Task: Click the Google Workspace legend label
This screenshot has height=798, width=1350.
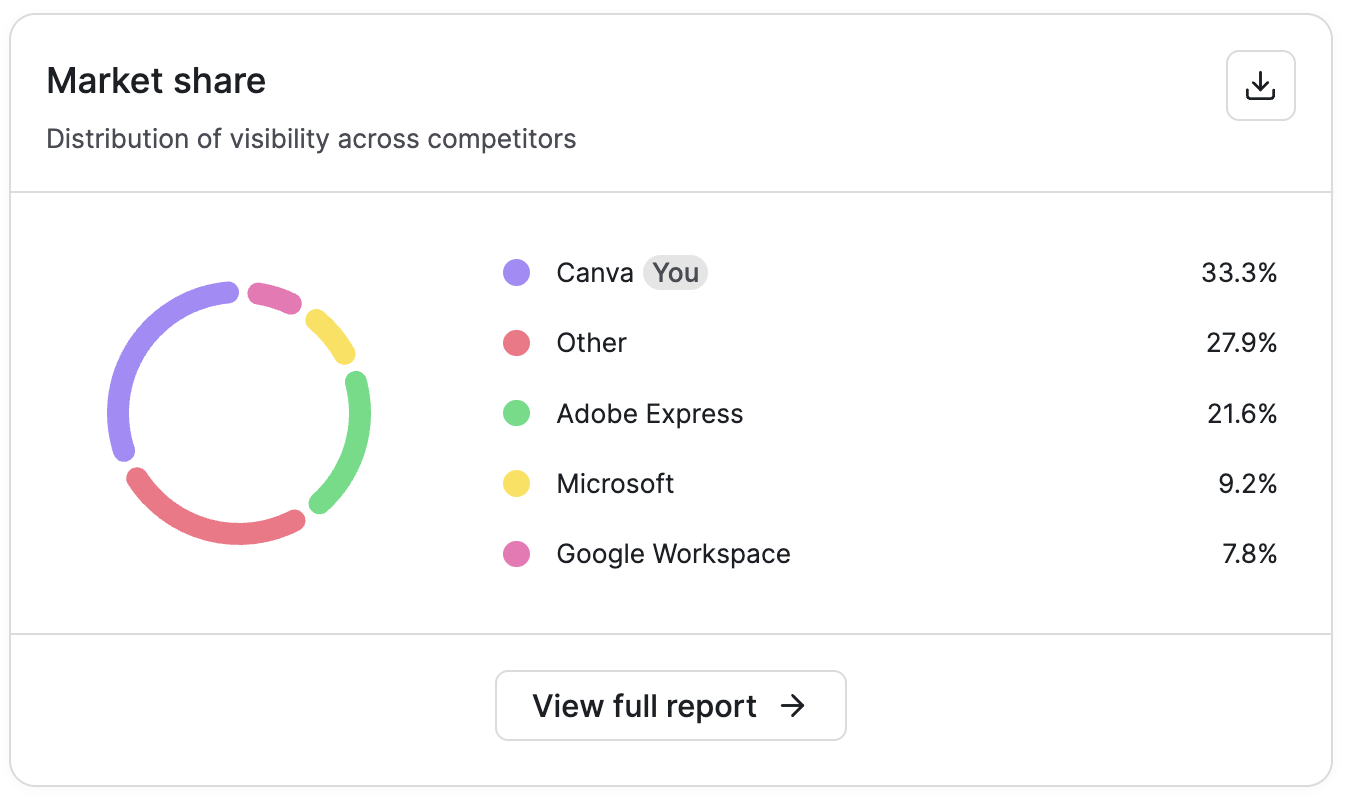Action: tap(674, 554)
